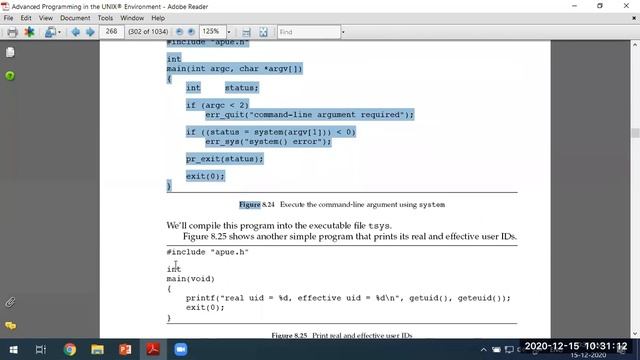Open Zoom app from taskbar
This screenshot has width=640, height=360.
tap(181, 349)
